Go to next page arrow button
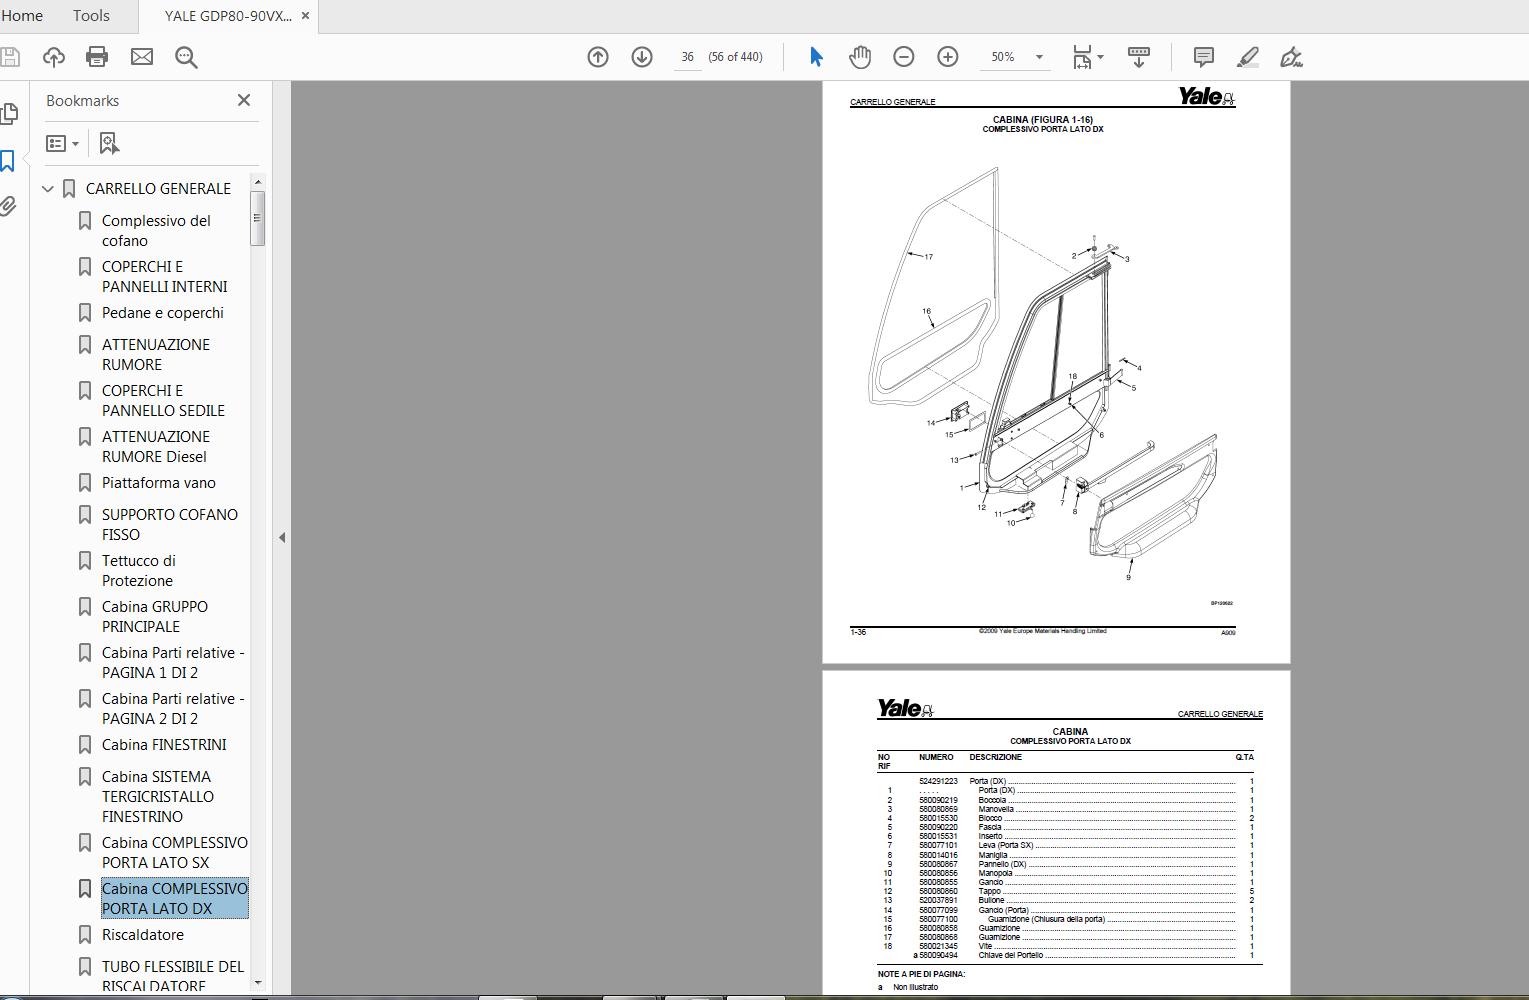The height and width of the screenshot is (1000, 1529). (642, 57)
